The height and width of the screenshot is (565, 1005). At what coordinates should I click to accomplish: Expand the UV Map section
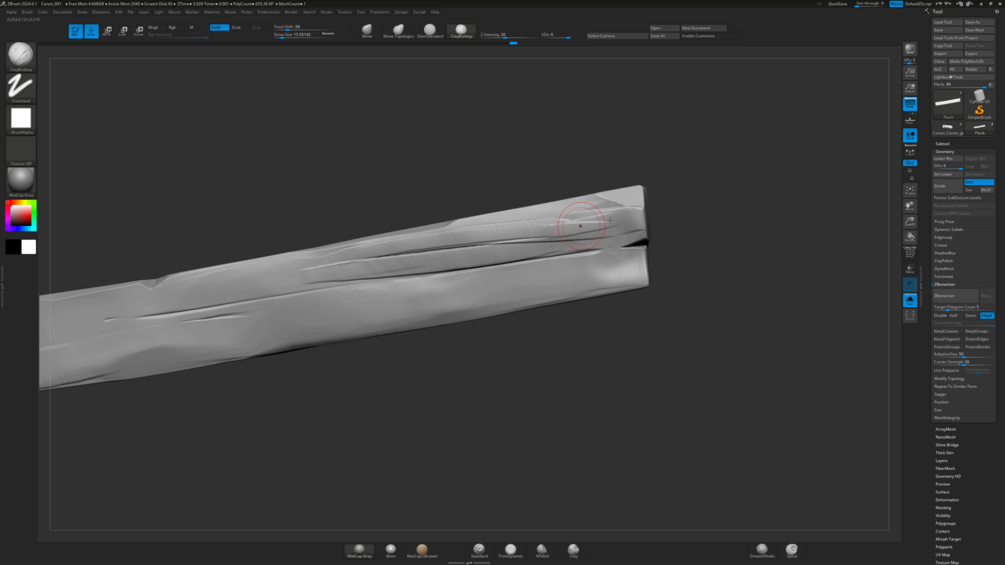coord(943,555)
